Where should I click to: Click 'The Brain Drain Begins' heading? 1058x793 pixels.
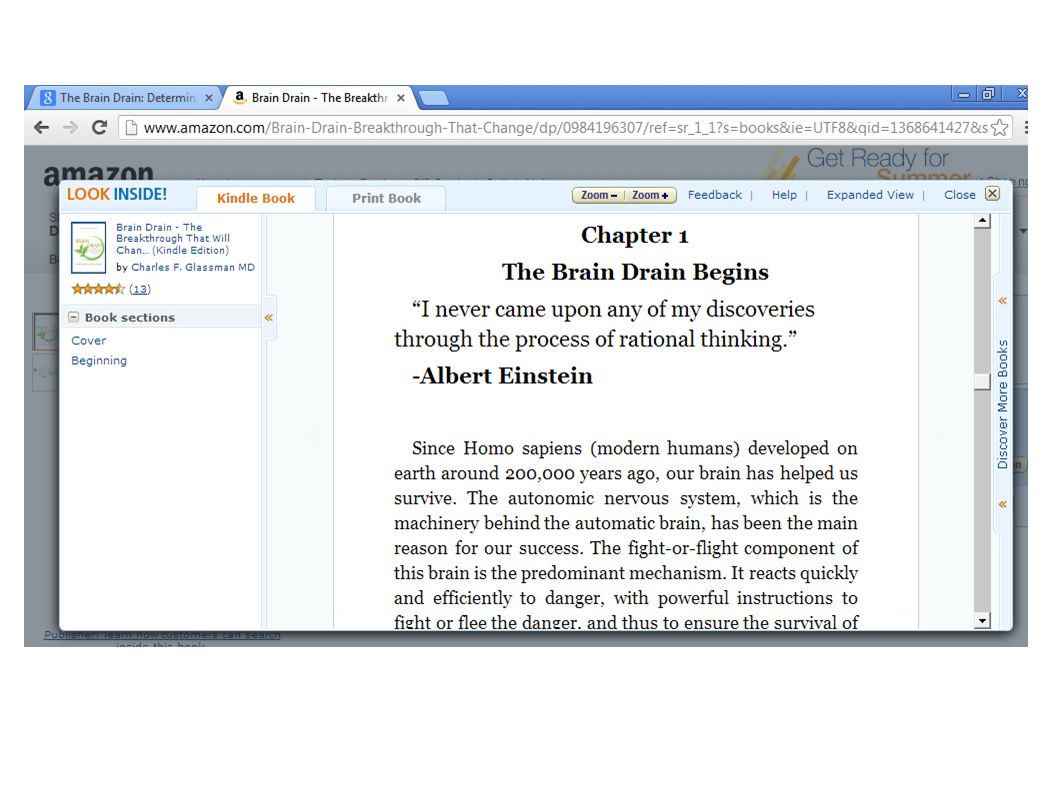635,272
